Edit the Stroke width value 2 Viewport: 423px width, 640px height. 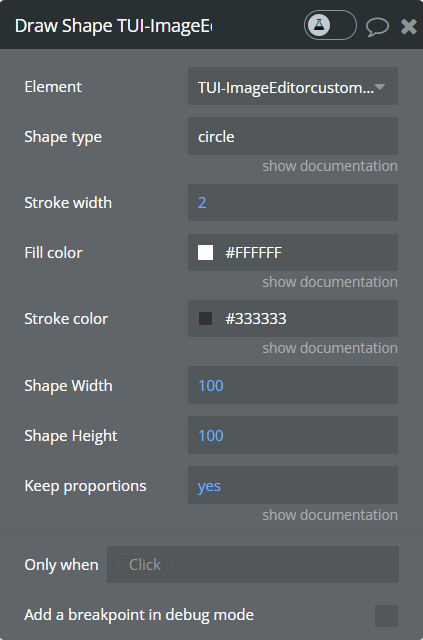pos(293,202)
